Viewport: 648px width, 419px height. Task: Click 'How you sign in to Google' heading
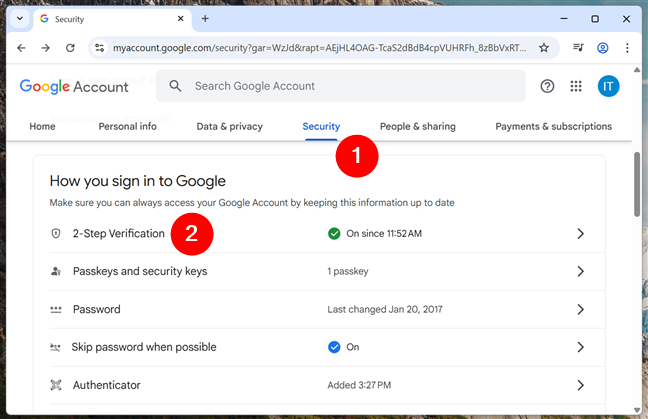(138, 181)
